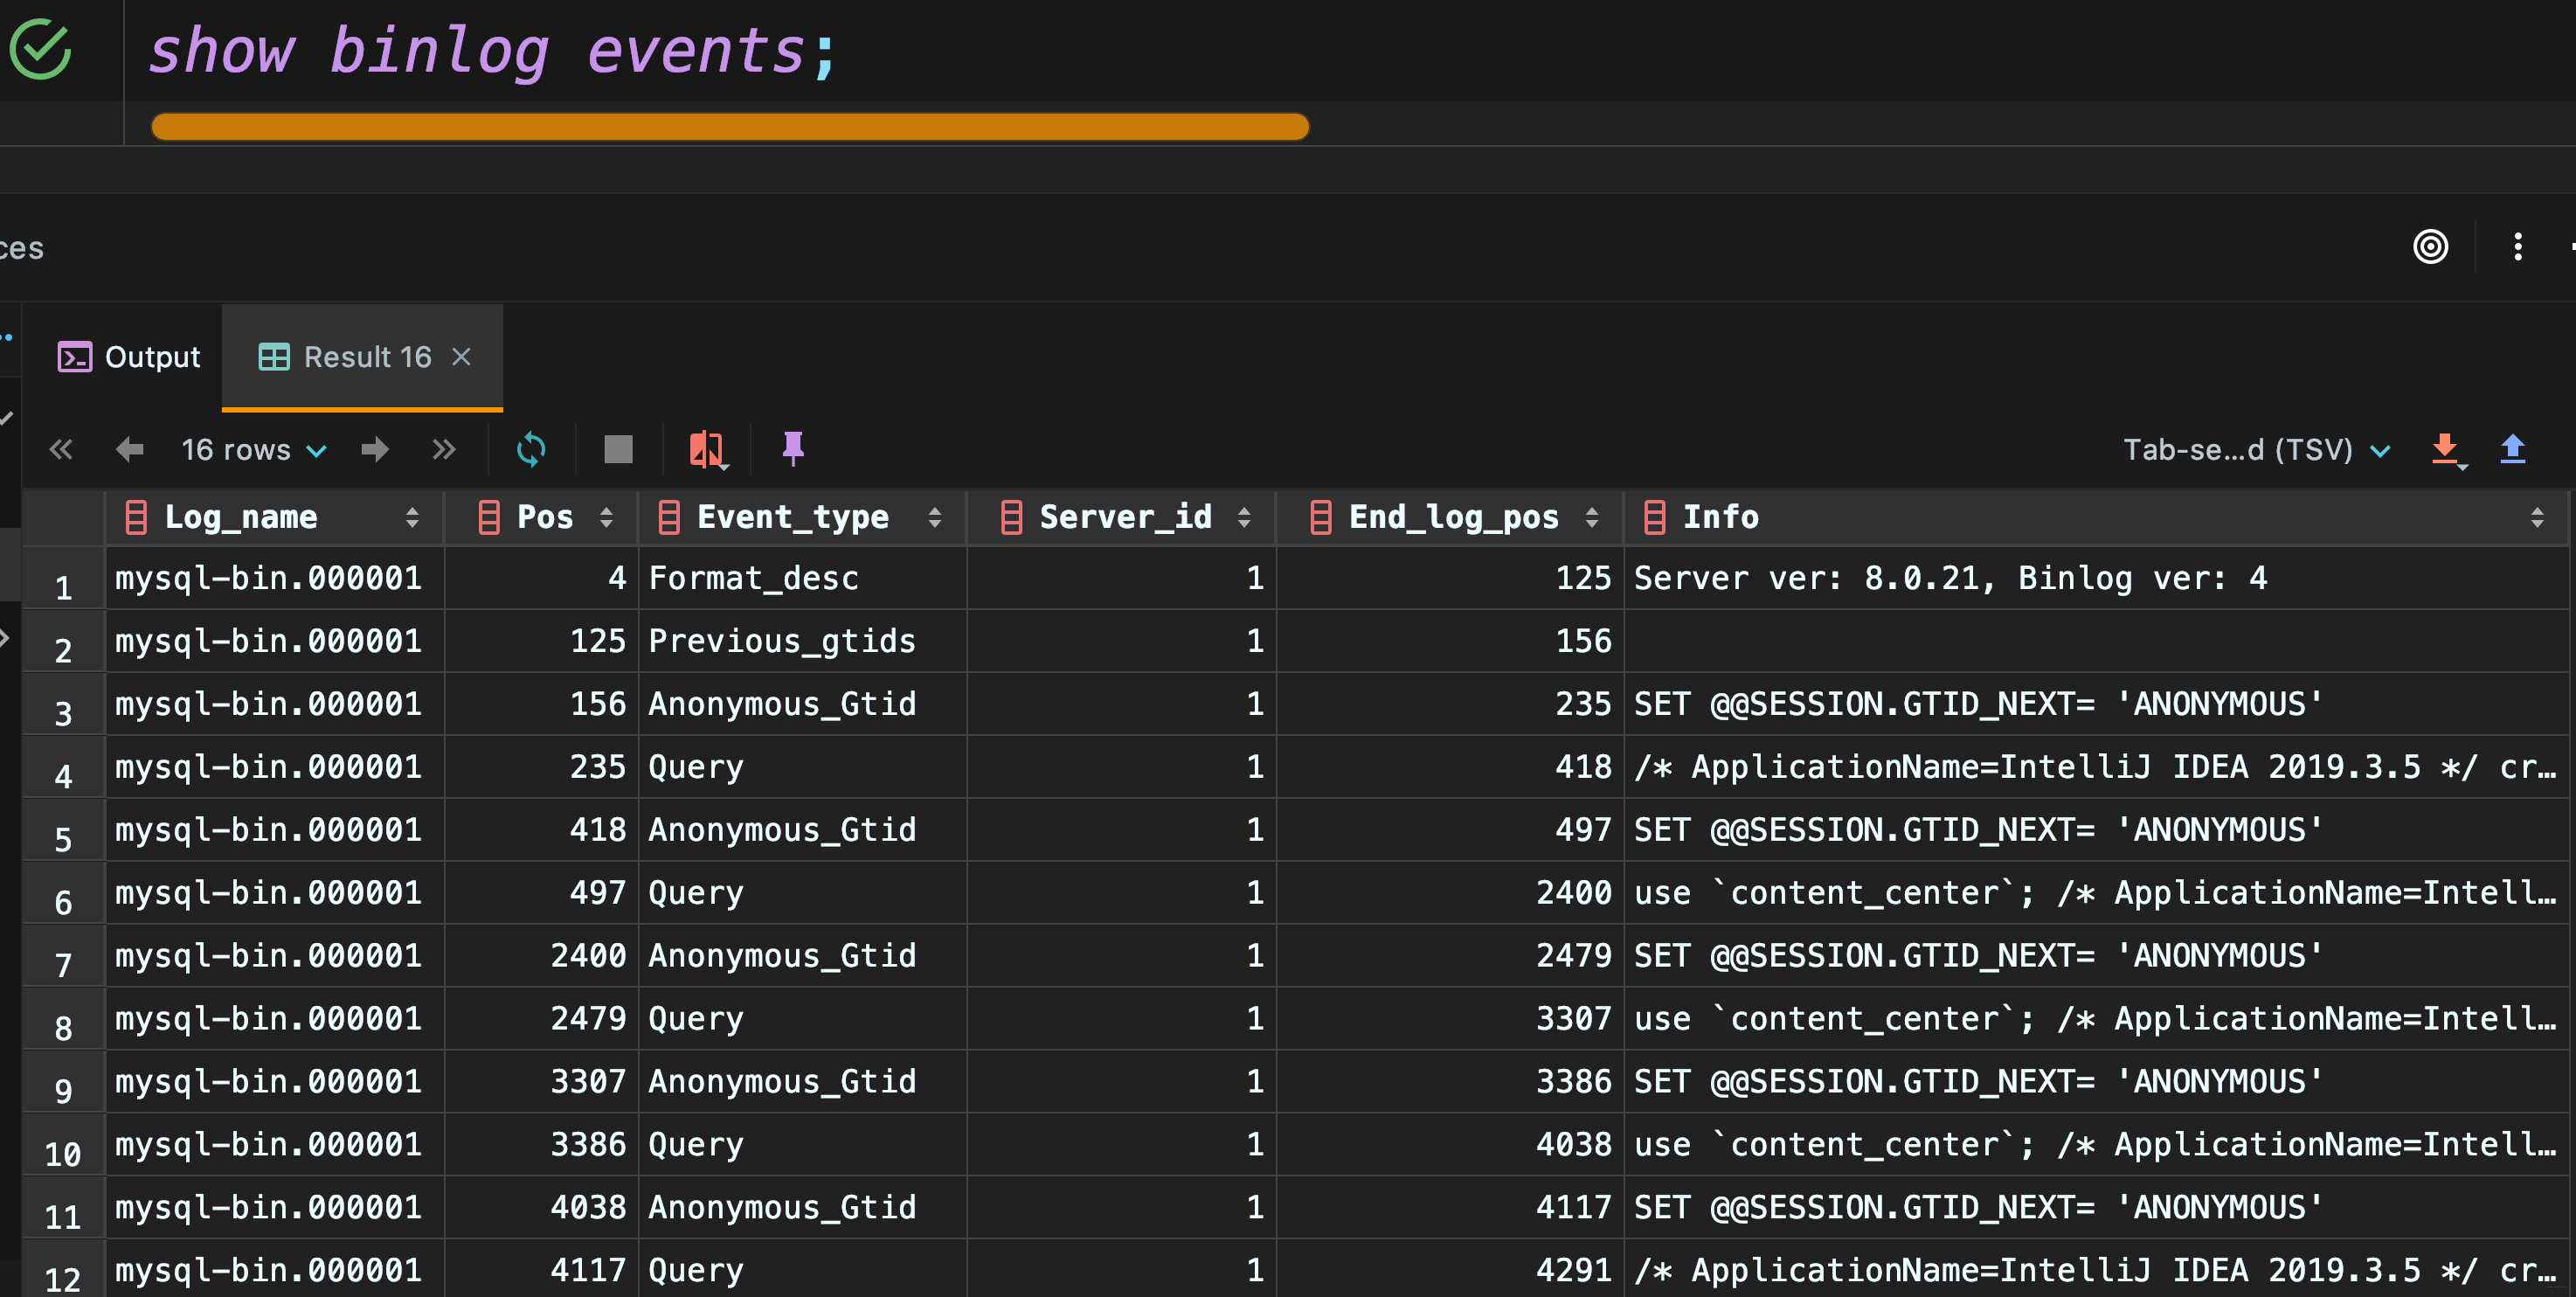
Task: Sort by the Event_type column arrows
Action: click(934, 517)
